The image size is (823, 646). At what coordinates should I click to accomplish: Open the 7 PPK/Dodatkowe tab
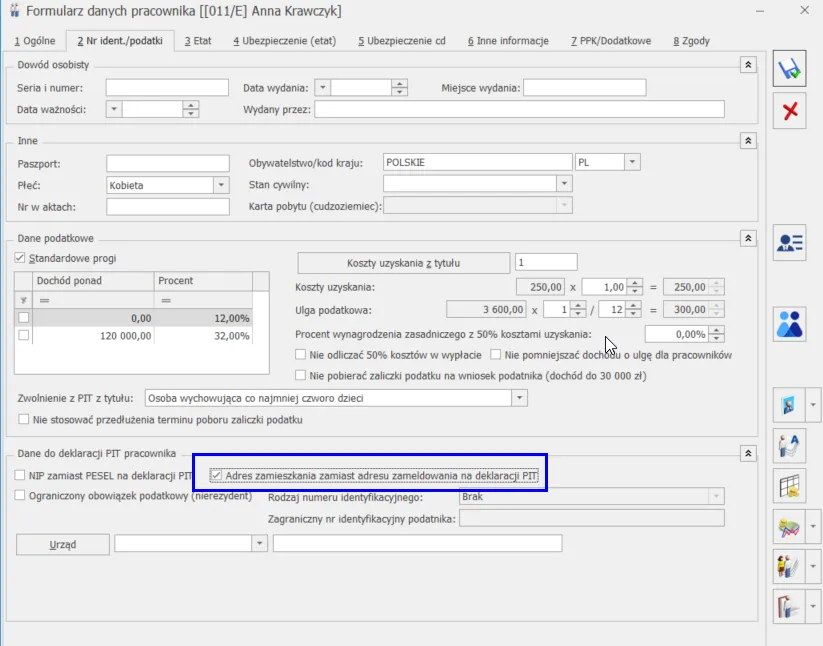[610, 41]
